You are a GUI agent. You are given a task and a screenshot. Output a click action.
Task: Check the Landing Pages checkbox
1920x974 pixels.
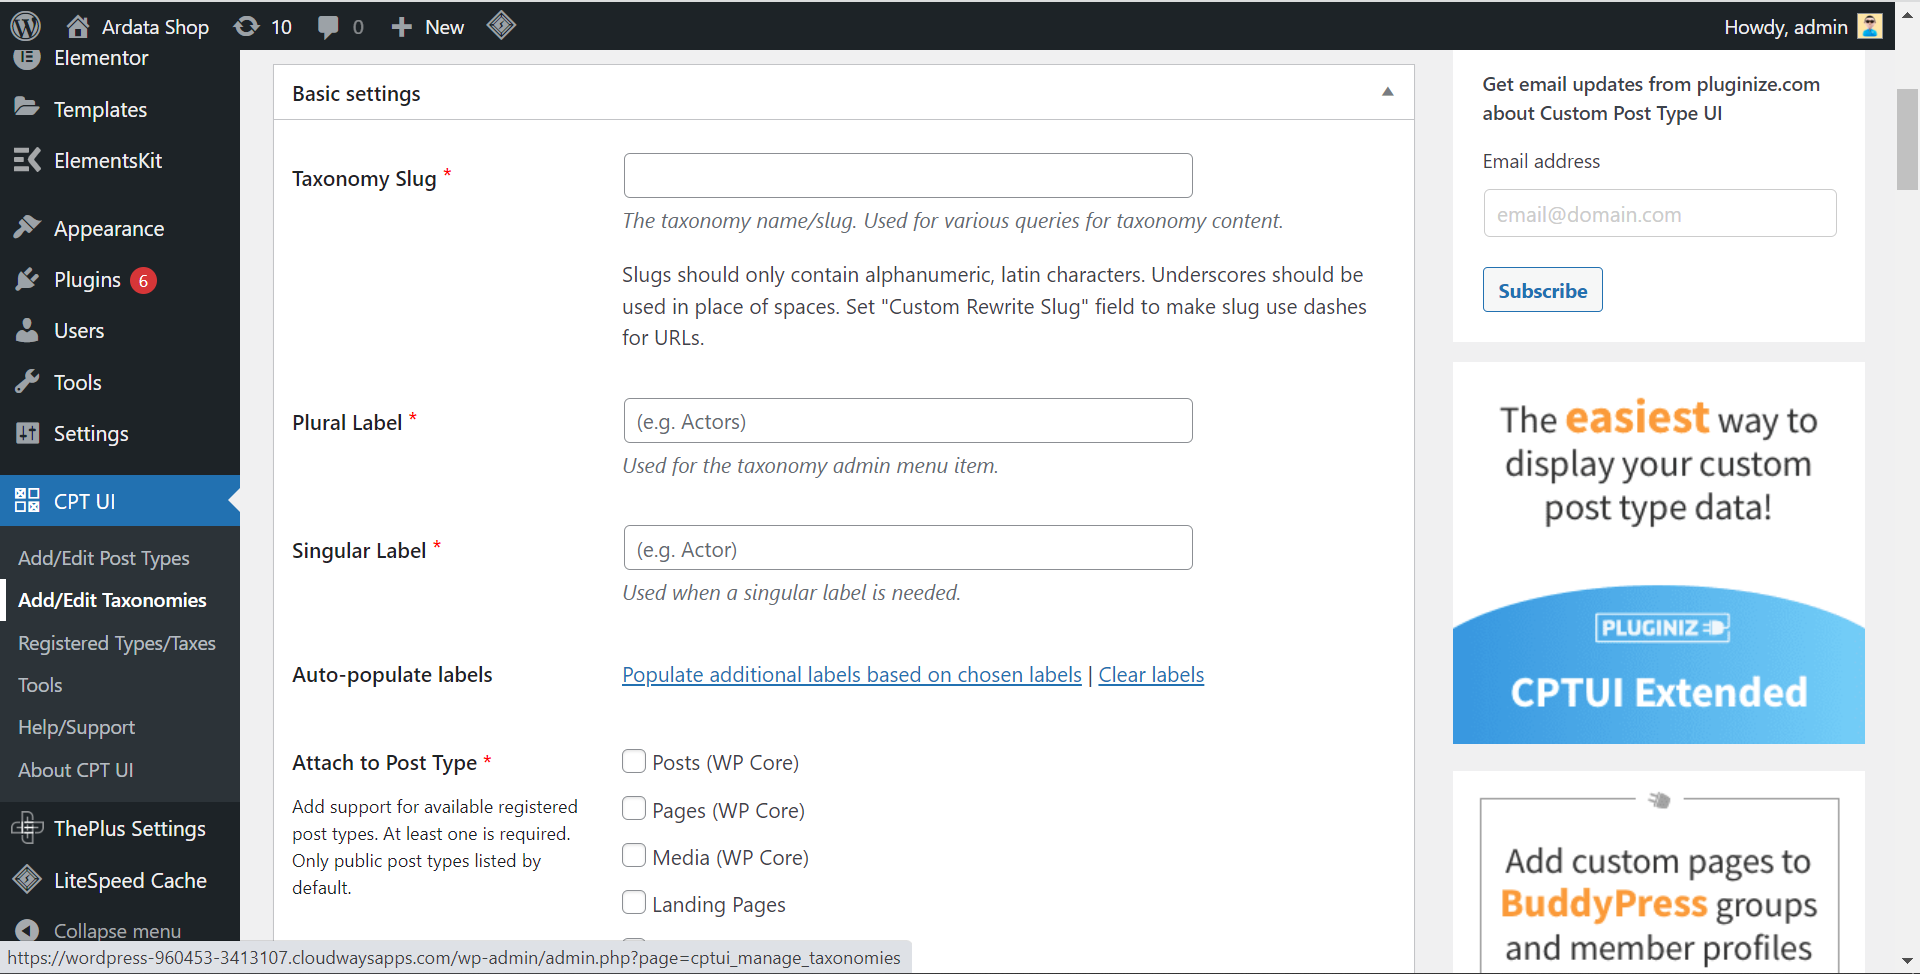[634, 902]
